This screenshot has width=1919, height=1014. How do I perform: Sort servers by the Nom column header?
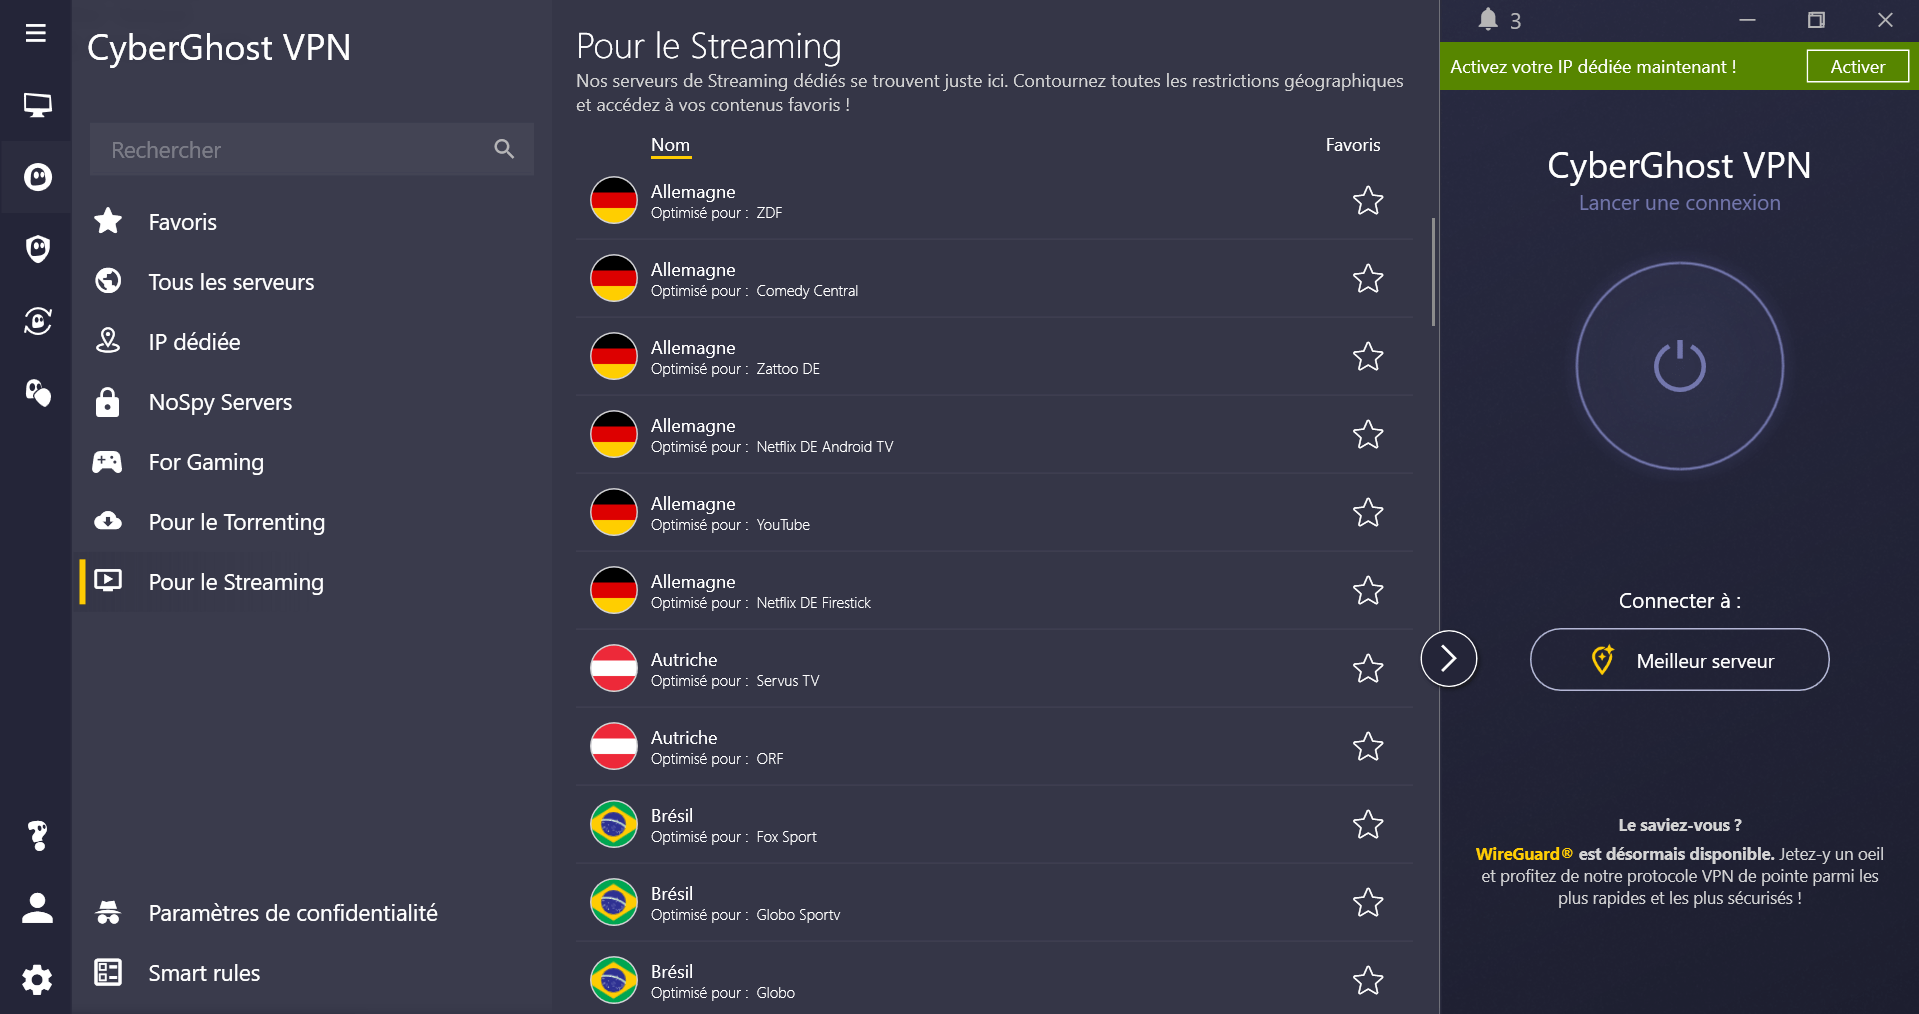click(670, 145)
